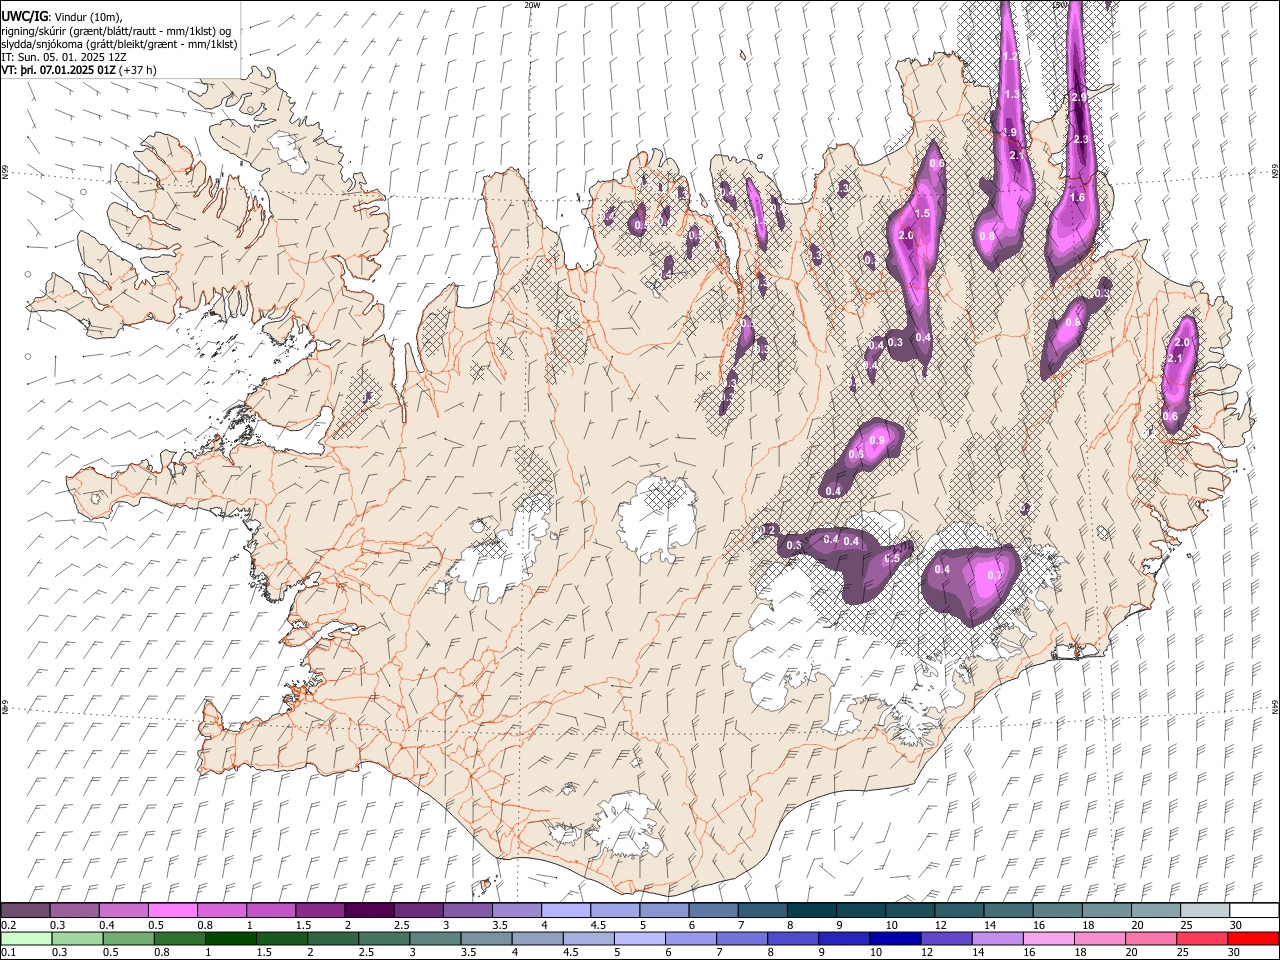Select the light pink 16–18 swatch in the lower legend
The height and width of the screenshot is (960, 1280).
coord(1049,938)
